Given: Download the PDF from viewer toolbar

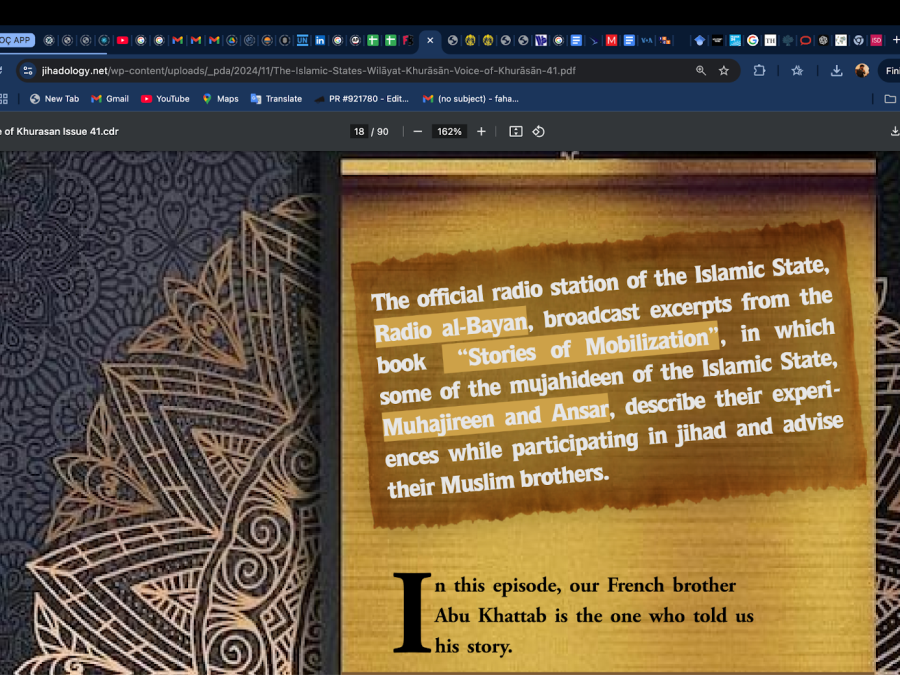Looking at the screenshot, I should [895, 131].
